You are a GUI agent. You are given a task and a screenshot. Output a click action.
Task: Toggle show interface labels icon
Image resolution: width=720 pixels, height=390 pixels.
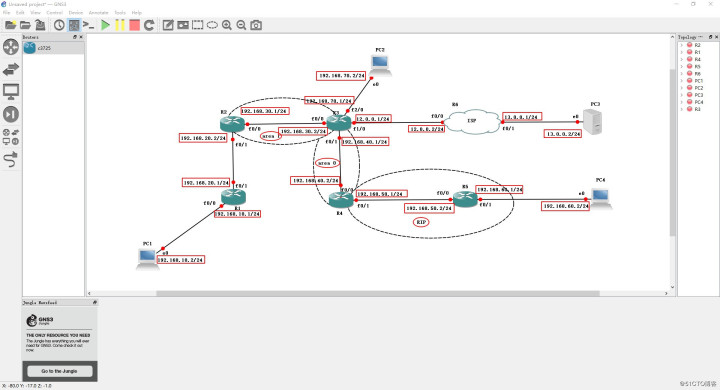click(x=73, y=25)
